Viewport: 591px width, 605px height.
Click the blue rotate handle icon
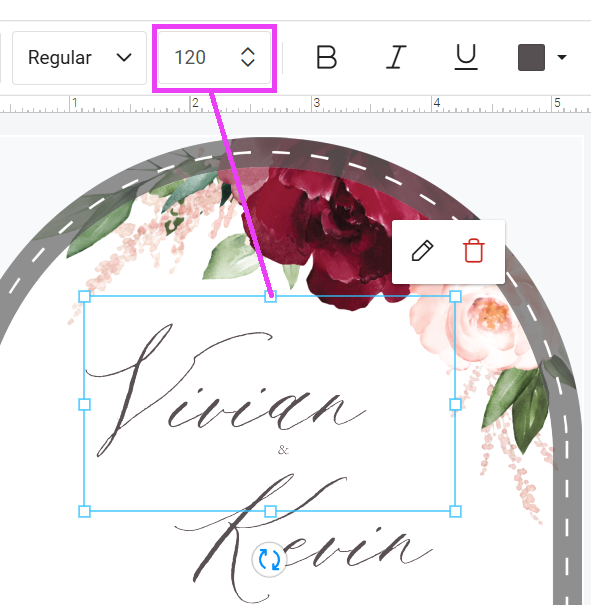[x=269, y=559]
